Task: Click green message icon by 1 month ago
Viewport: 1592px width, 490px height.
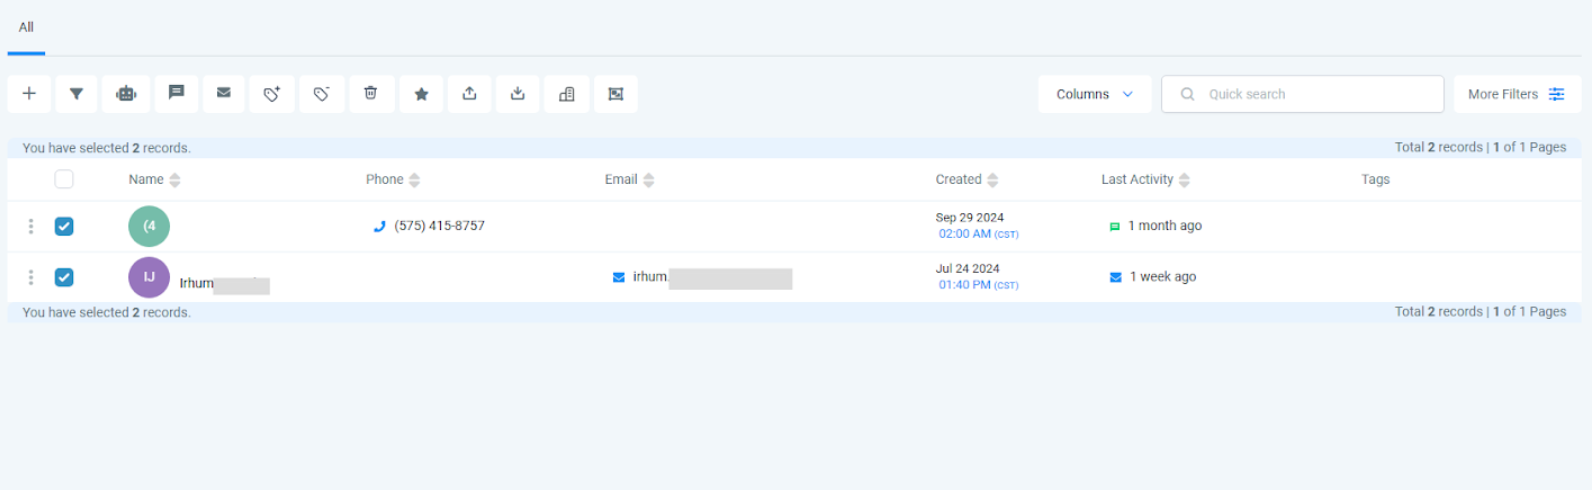Action: 1115,226
